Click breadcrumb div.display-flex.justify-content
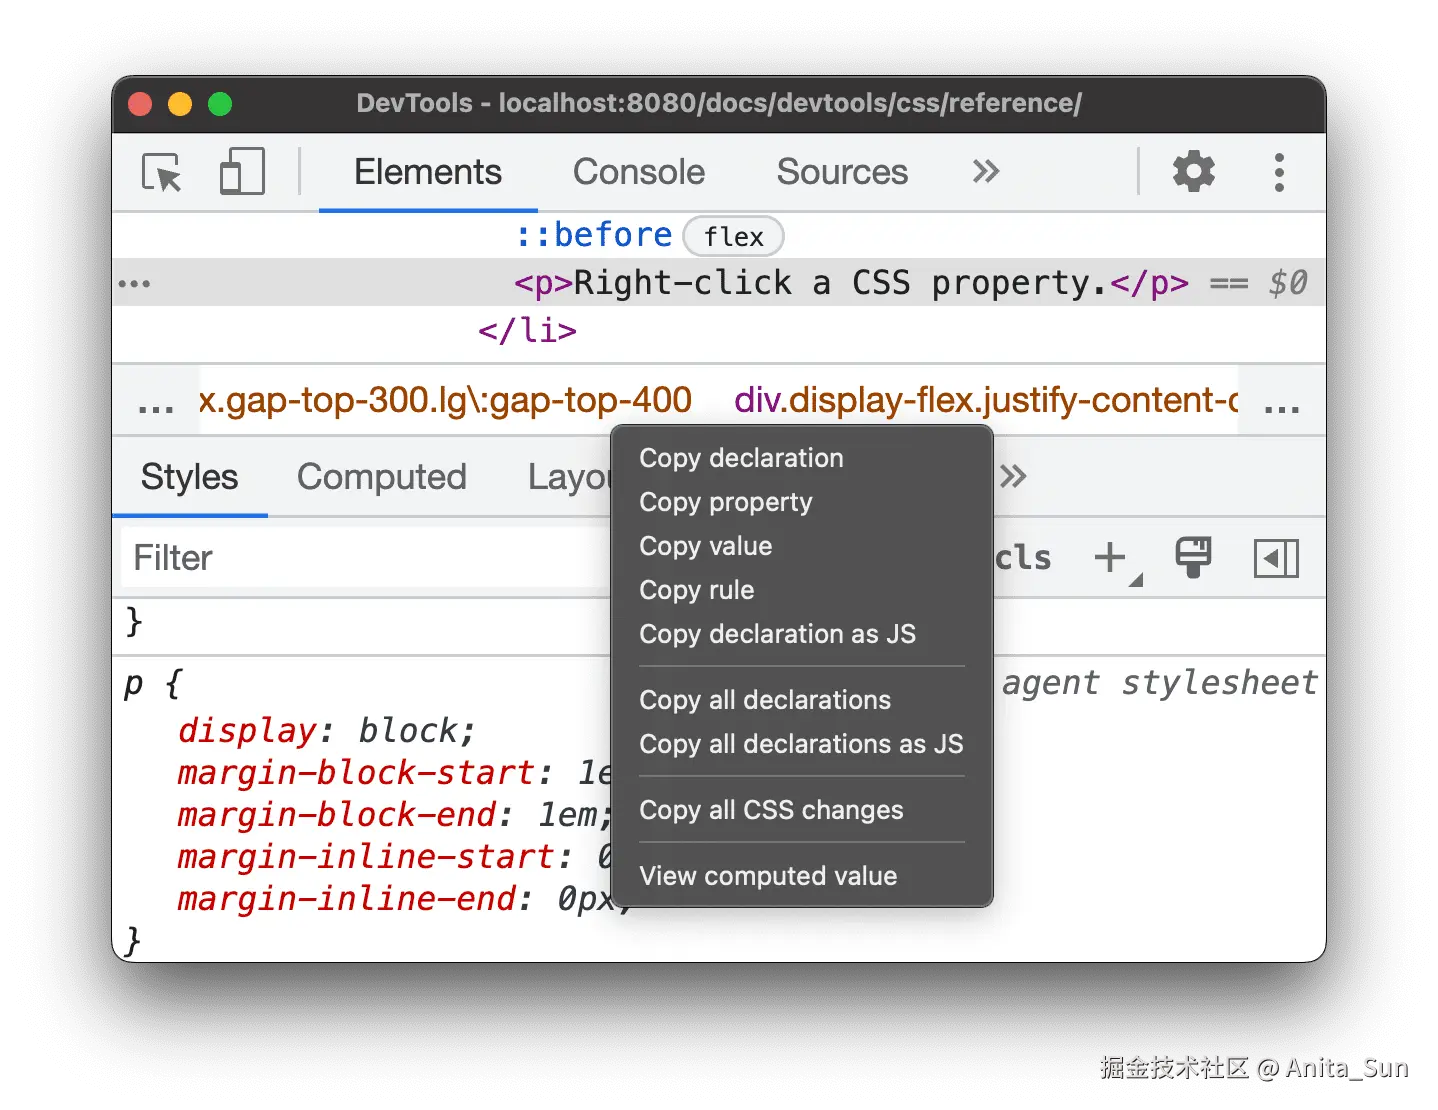 point(986,400)
